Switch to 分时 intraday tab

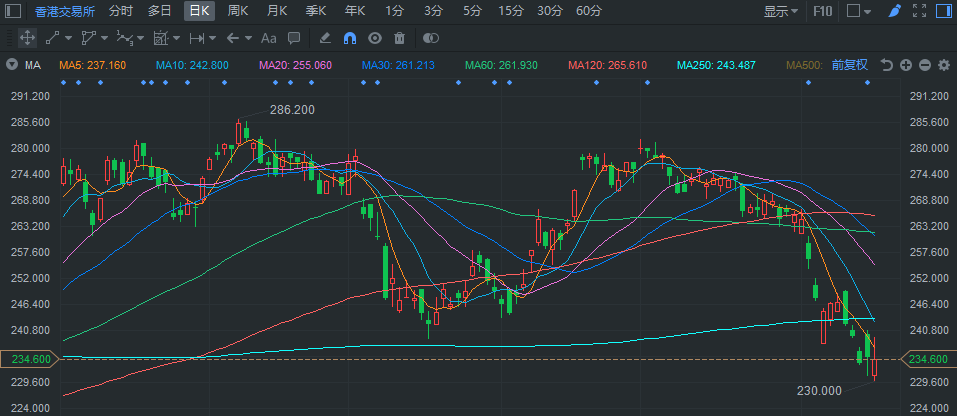(120, 11)
